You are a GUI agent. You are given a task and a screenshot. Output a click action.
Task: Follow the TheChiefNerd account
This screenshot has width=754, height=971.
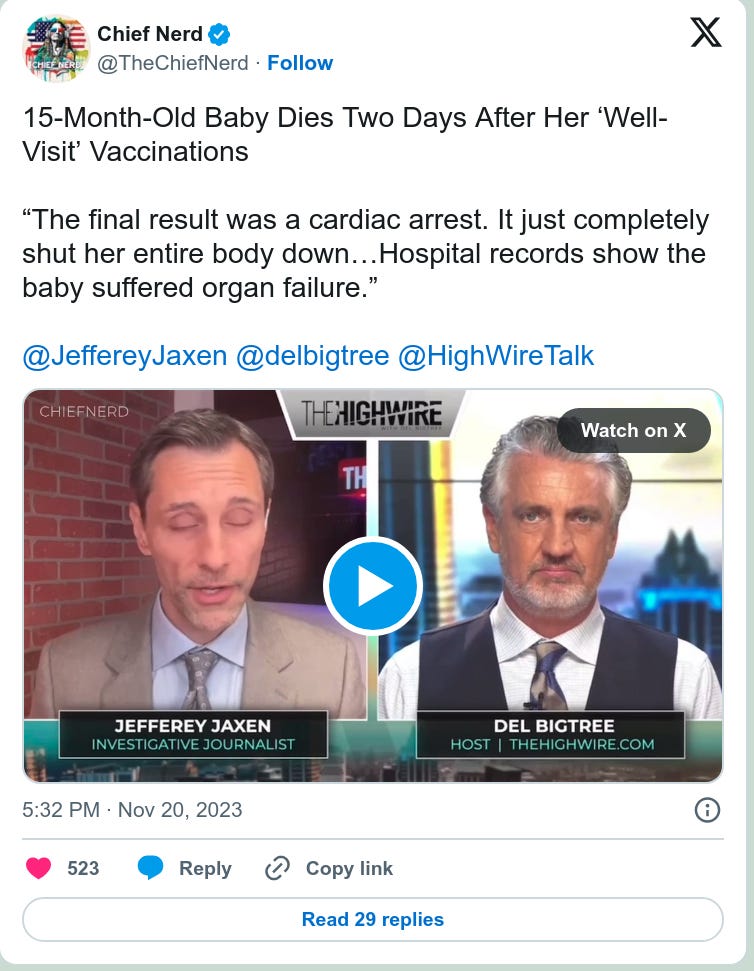300,63
